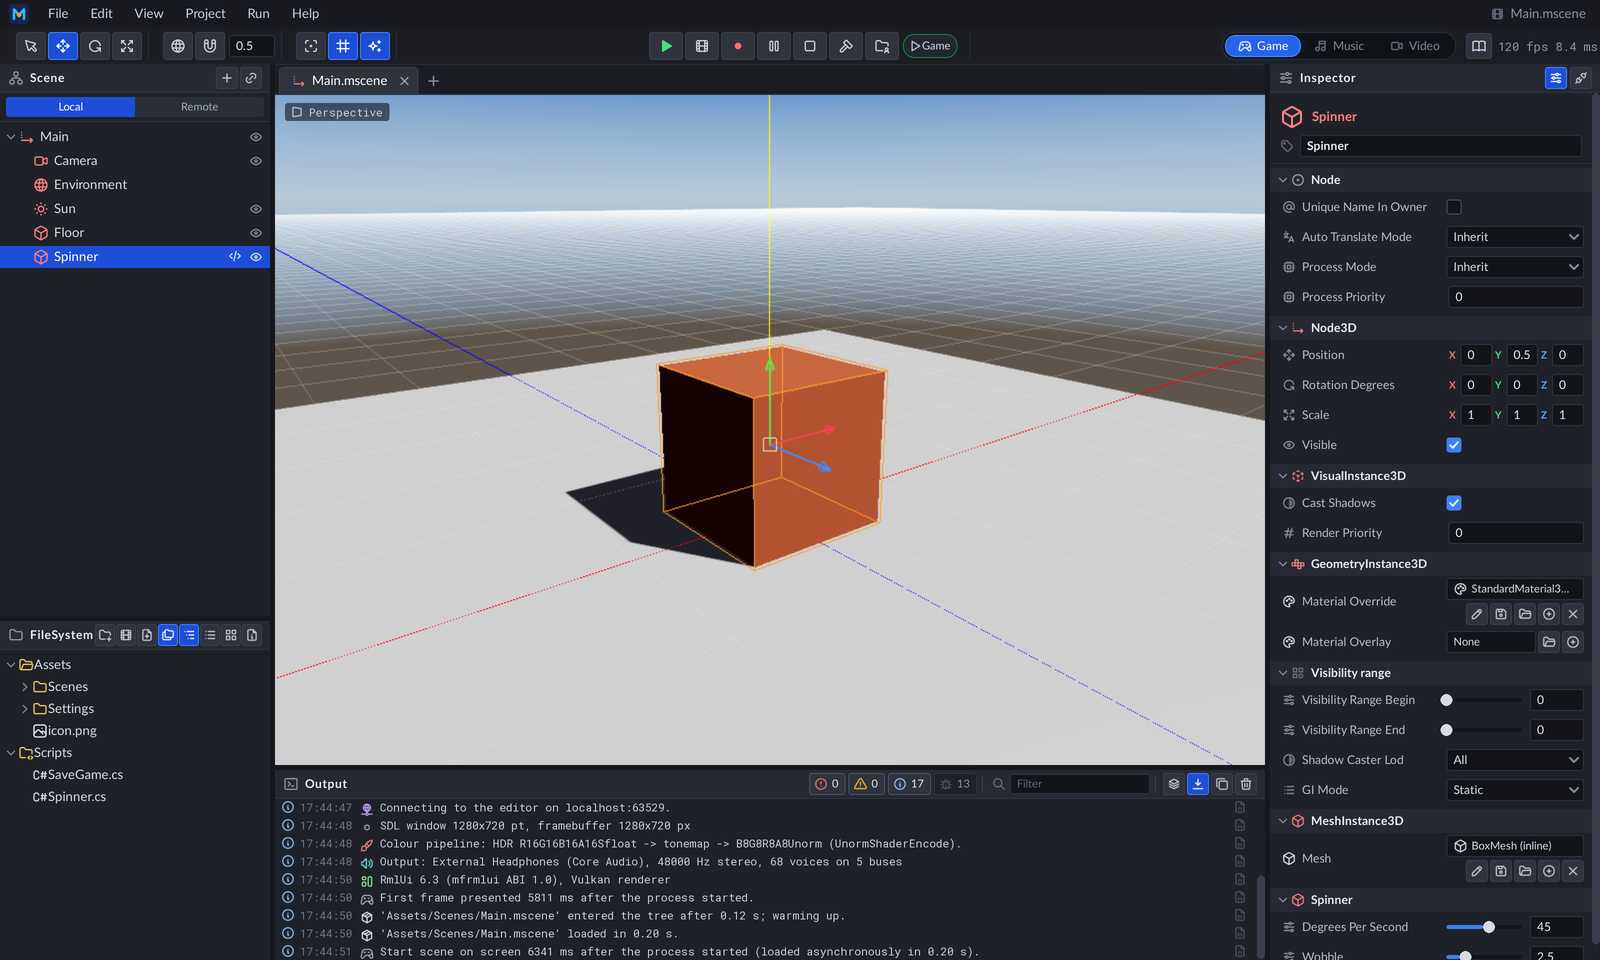The height and width of the screenshot is (960, 1600).
Task: Add a new node with plus icon in Scene panel
Action: [x=227, y=78]
